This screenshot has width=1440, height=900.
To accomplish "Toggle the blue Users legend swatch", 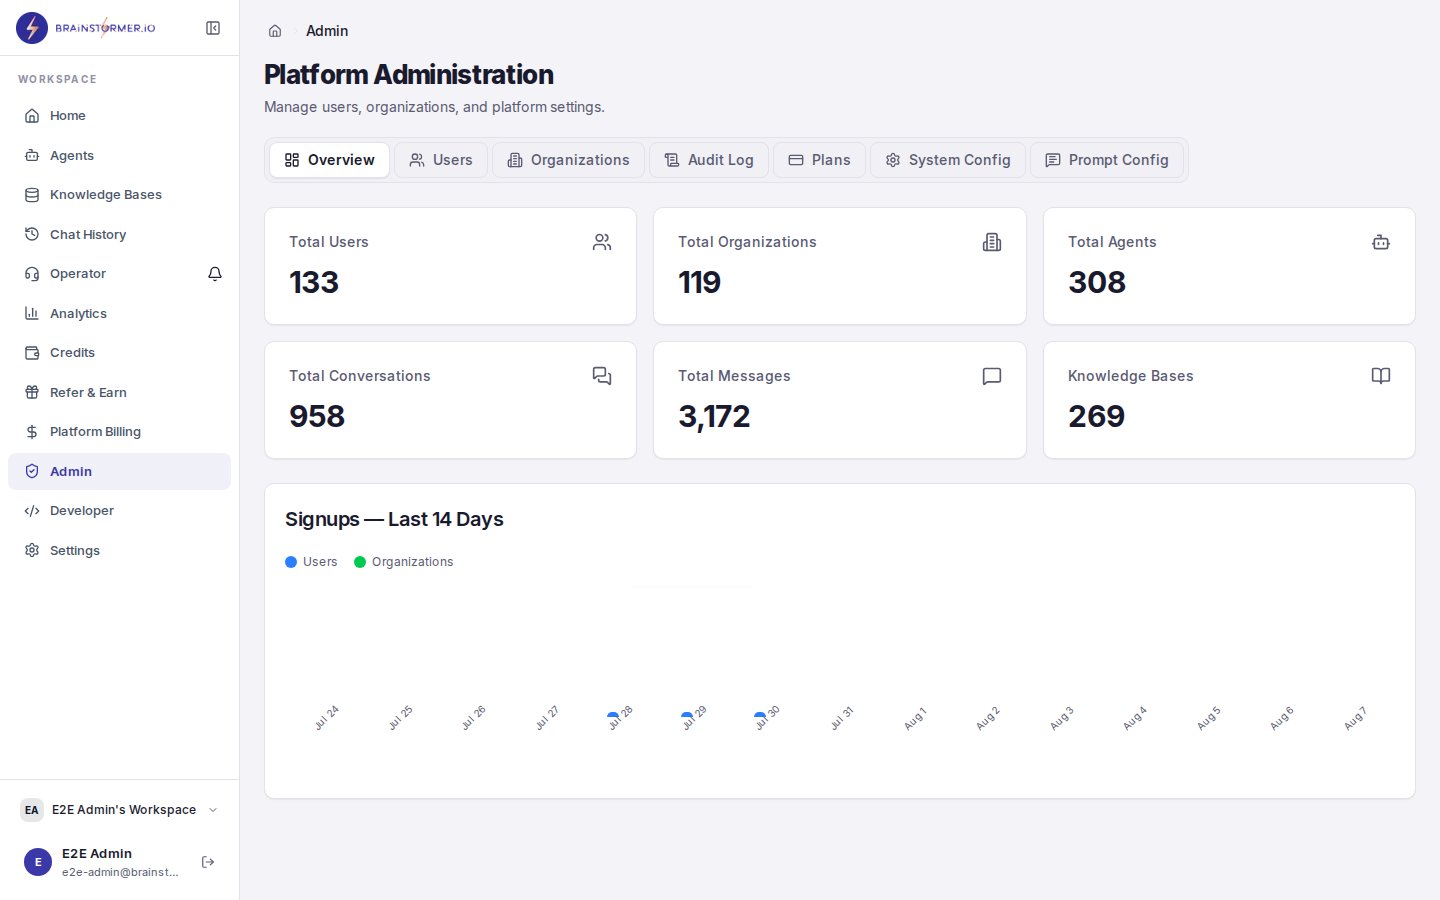I will point(291,562).
